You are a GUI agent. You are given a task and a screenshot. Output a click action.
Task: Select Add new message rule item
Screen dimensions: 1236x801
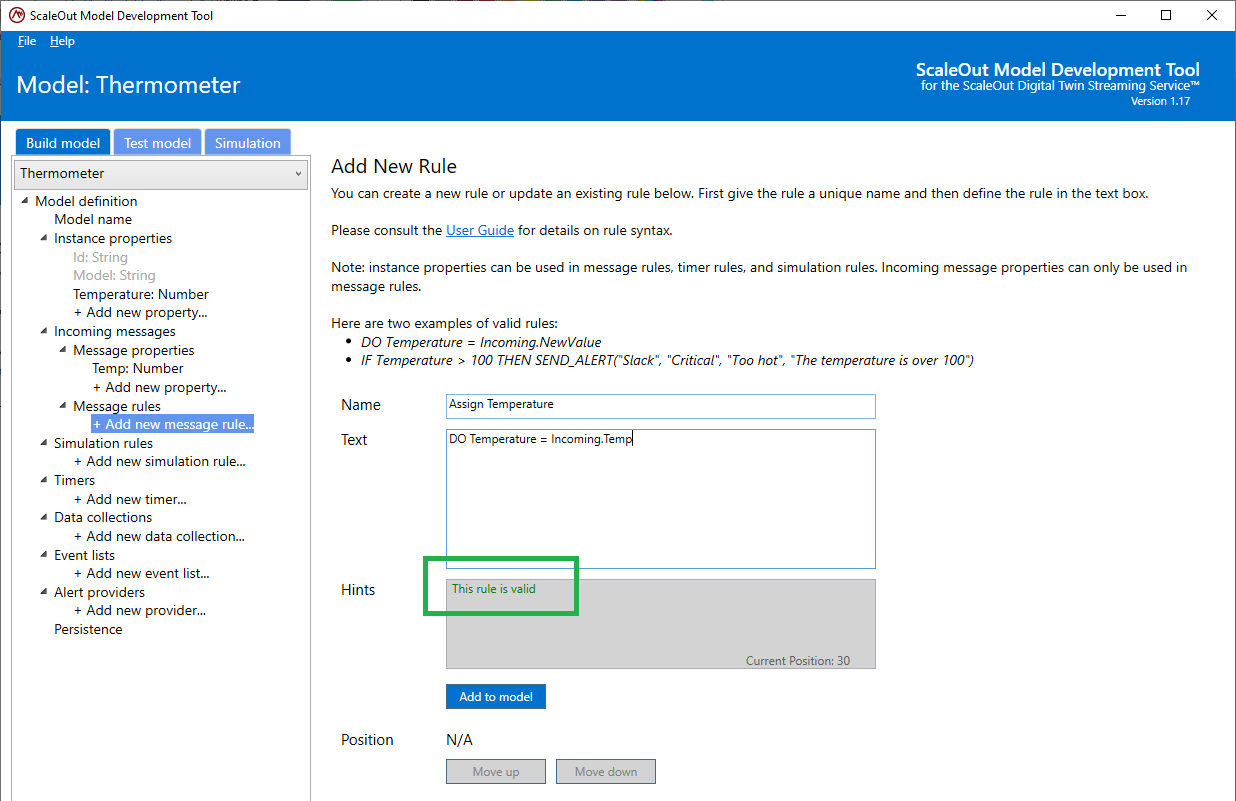point(173,424)
